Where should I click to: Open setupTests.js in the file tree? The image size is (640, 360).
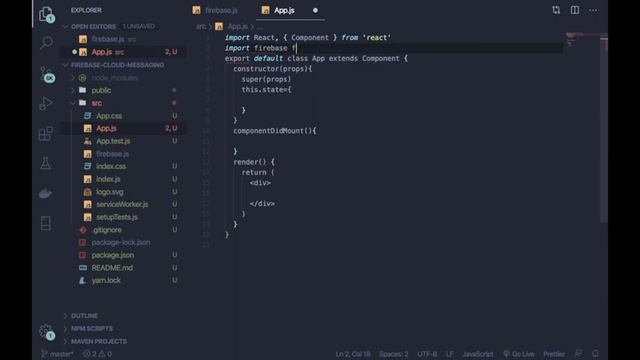pyautogui.click(x=117, y=217)
